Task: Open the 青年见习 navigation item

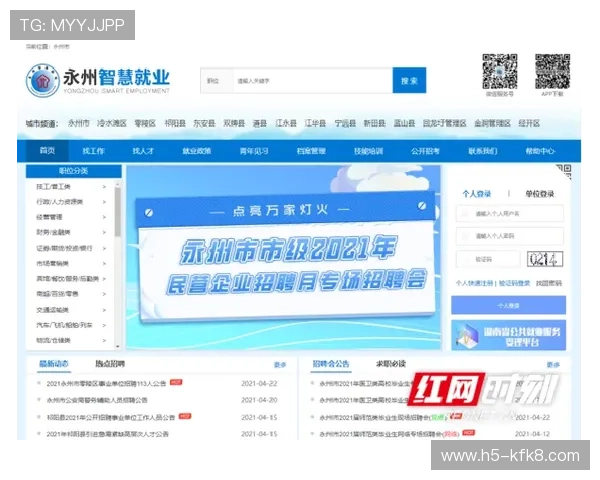Action: (254, 151)
